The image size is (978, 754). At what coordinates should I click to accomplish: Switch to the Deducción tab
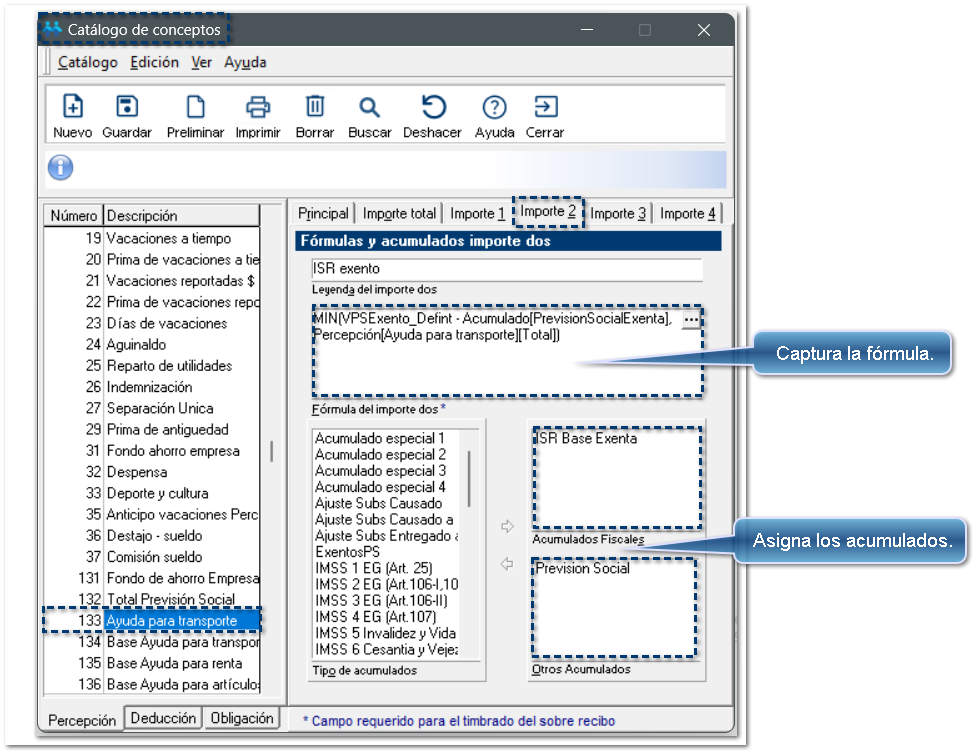tap(163, 718)
